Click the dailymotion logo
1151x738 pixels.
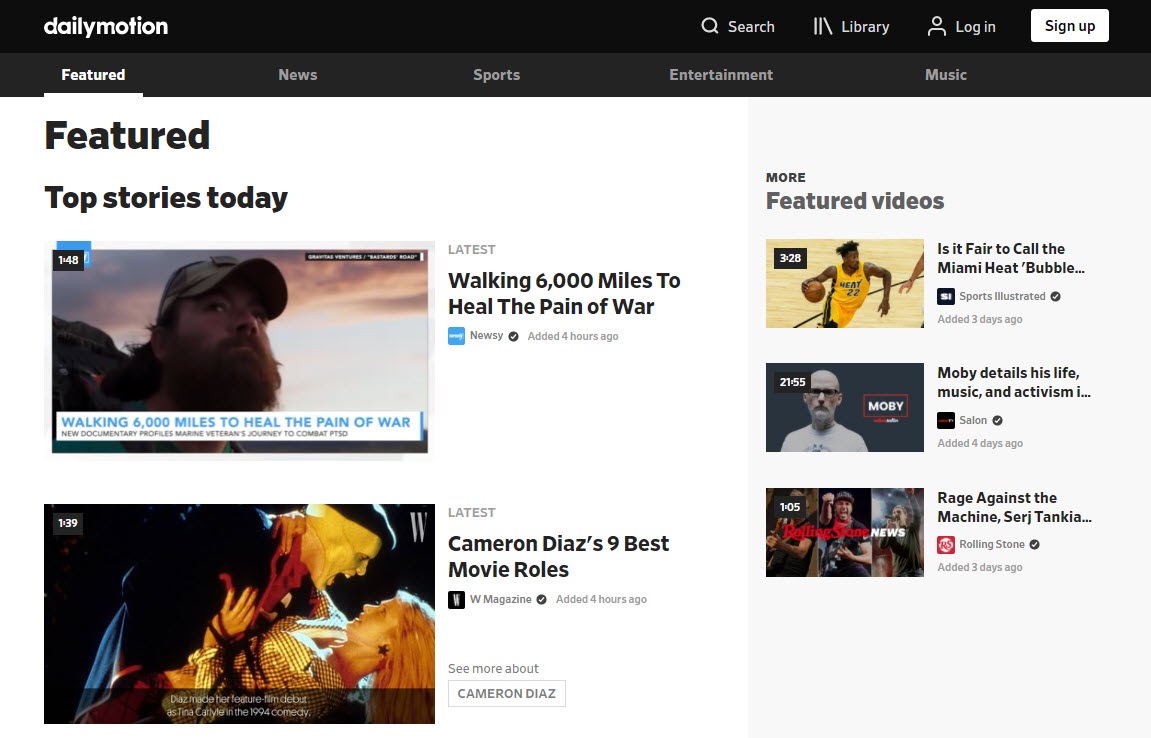click(x=105, y=26)
